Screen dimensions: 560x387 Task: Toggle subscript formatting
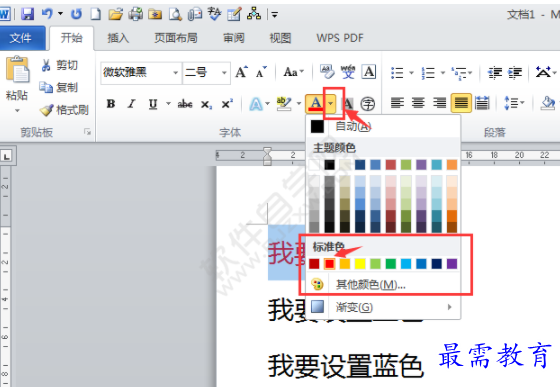pyautogui.click(x=206, y=104)
